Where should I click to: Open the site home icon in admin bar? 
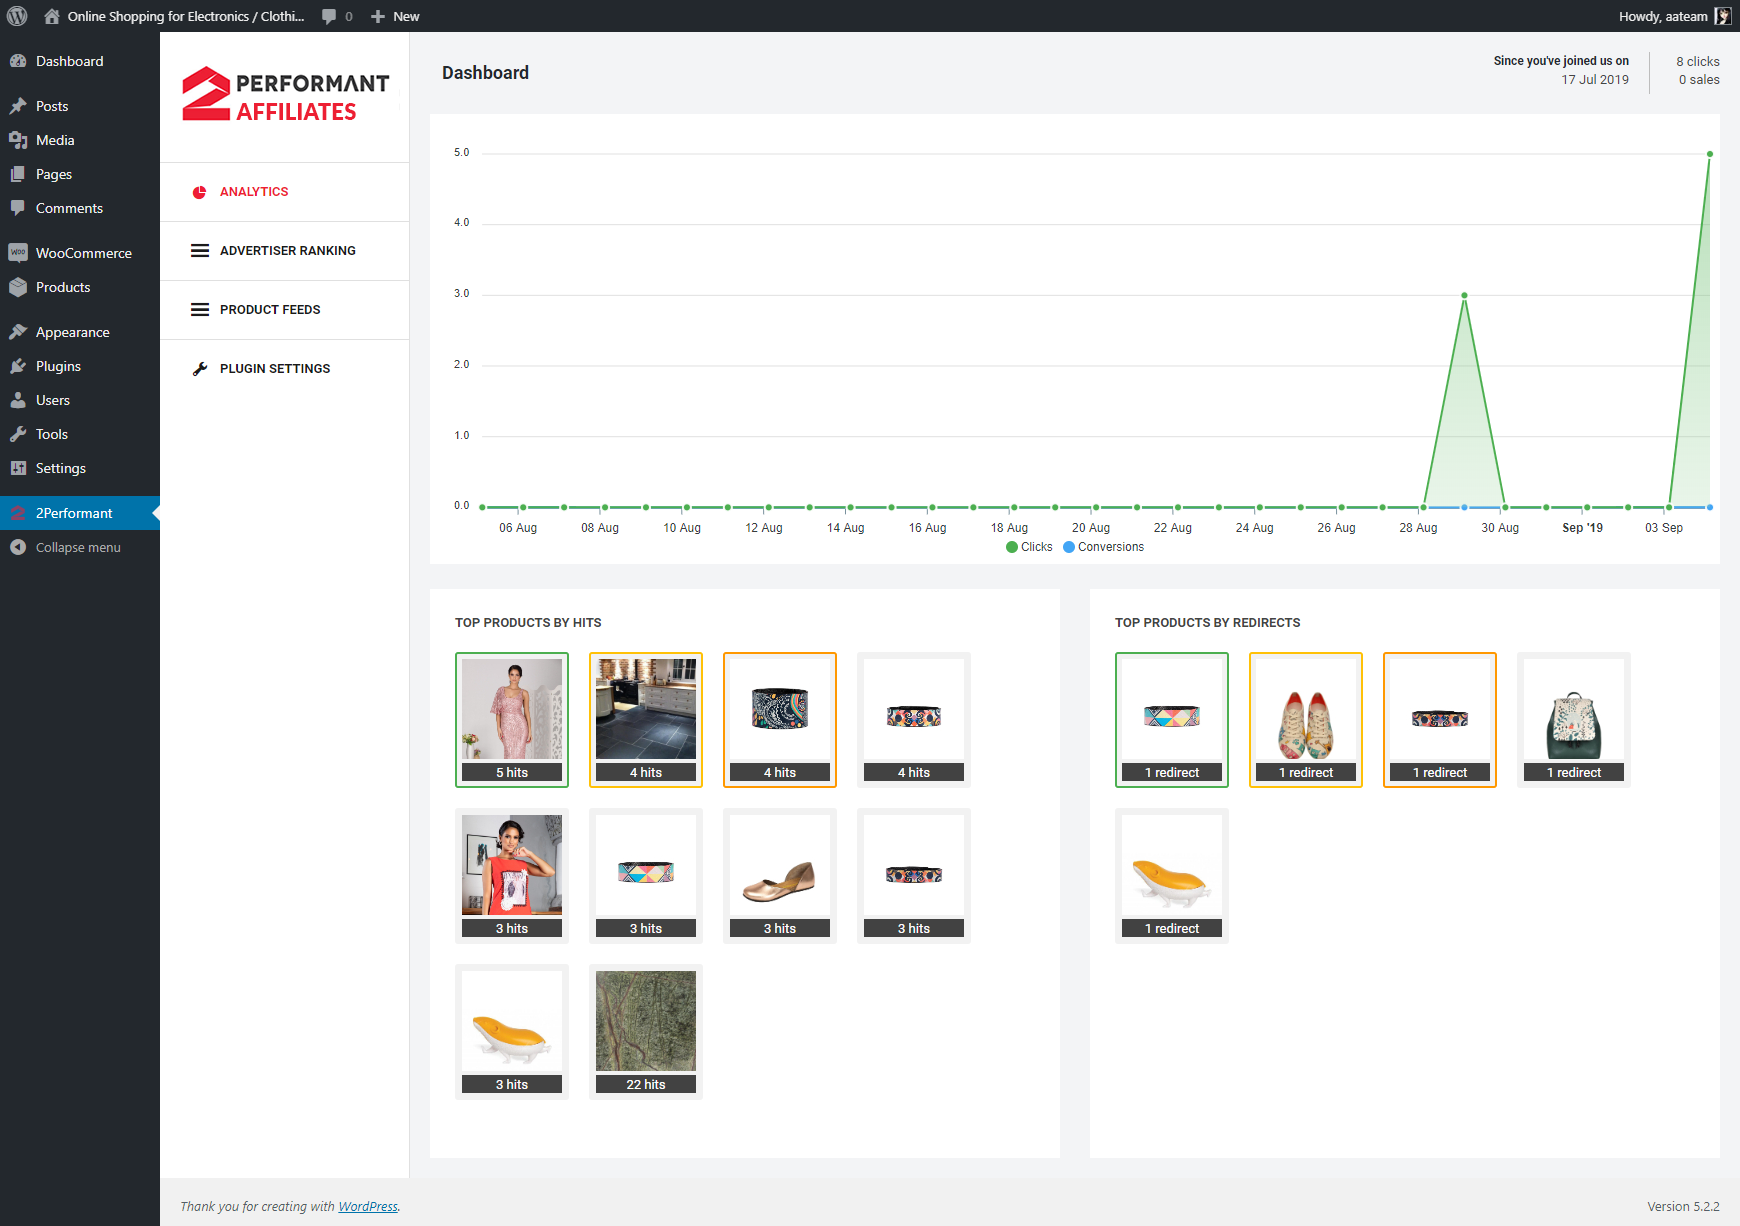click(52, 16)
